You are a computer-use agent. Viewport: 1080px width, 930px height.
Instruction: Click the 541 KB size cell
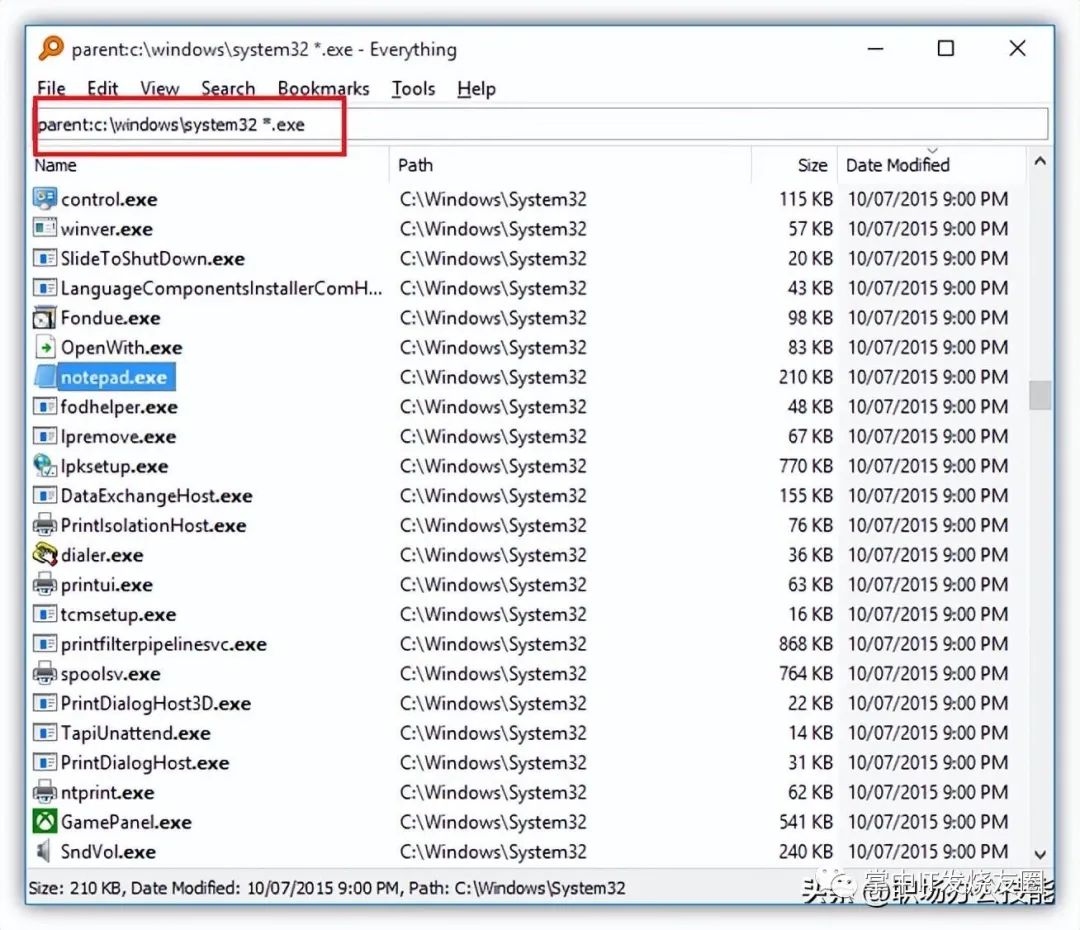pos(805,821)
